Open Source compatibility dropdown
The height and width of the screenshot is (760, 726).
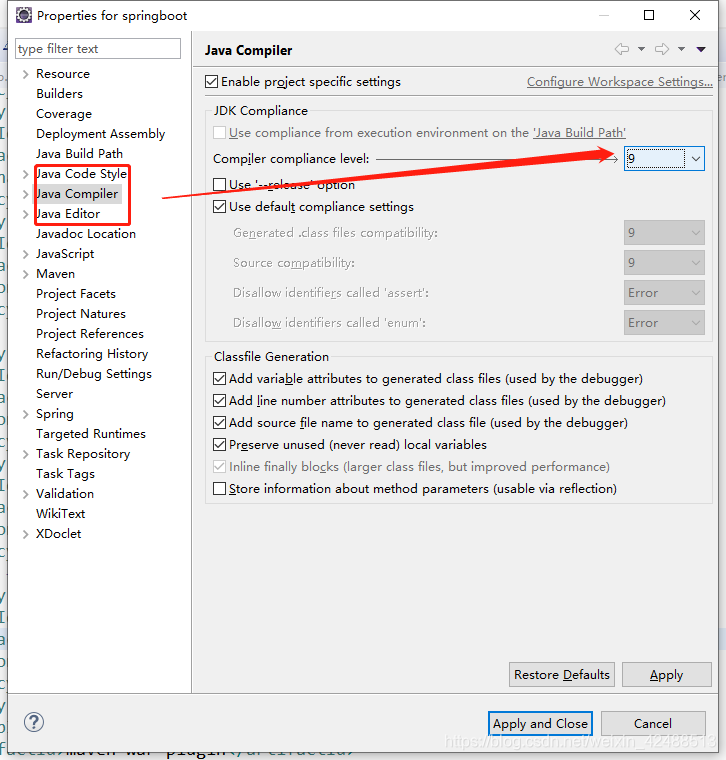click(x=664, y=263)
